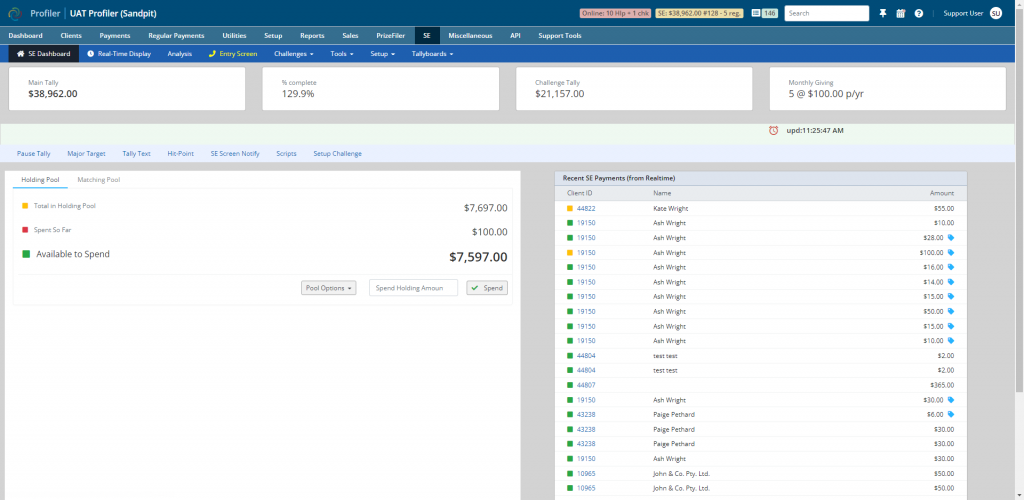Click the Profiler logo icon
The width and height of the screenshot is (1024, 500).
15,13
